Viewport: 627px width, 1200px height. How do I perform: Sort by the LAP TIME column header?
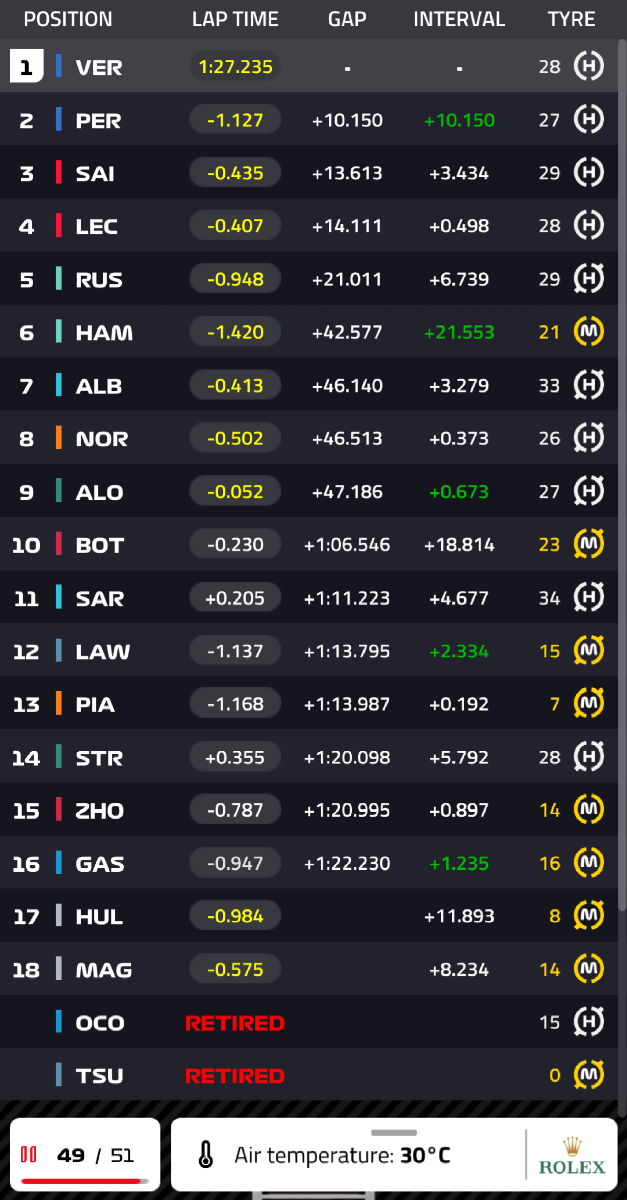pos(235,19)
